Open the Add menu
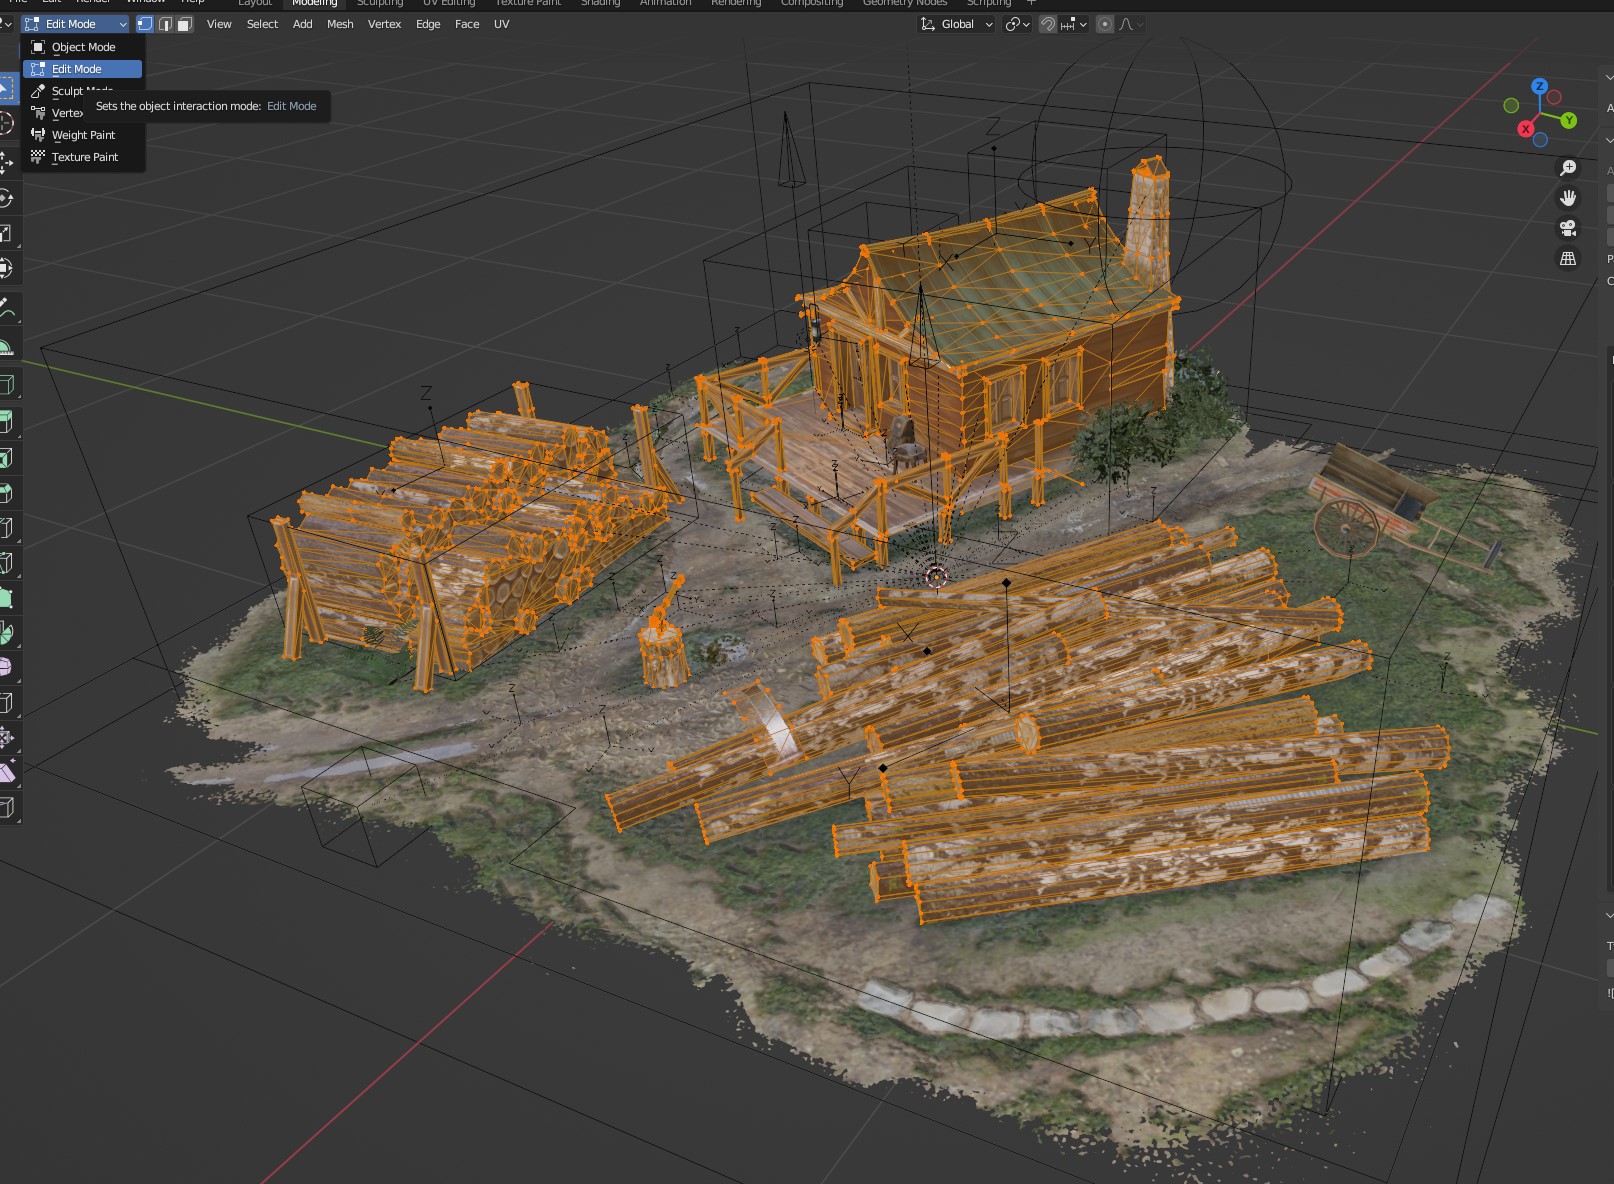 pyautogui.click(x=302, y=24)
